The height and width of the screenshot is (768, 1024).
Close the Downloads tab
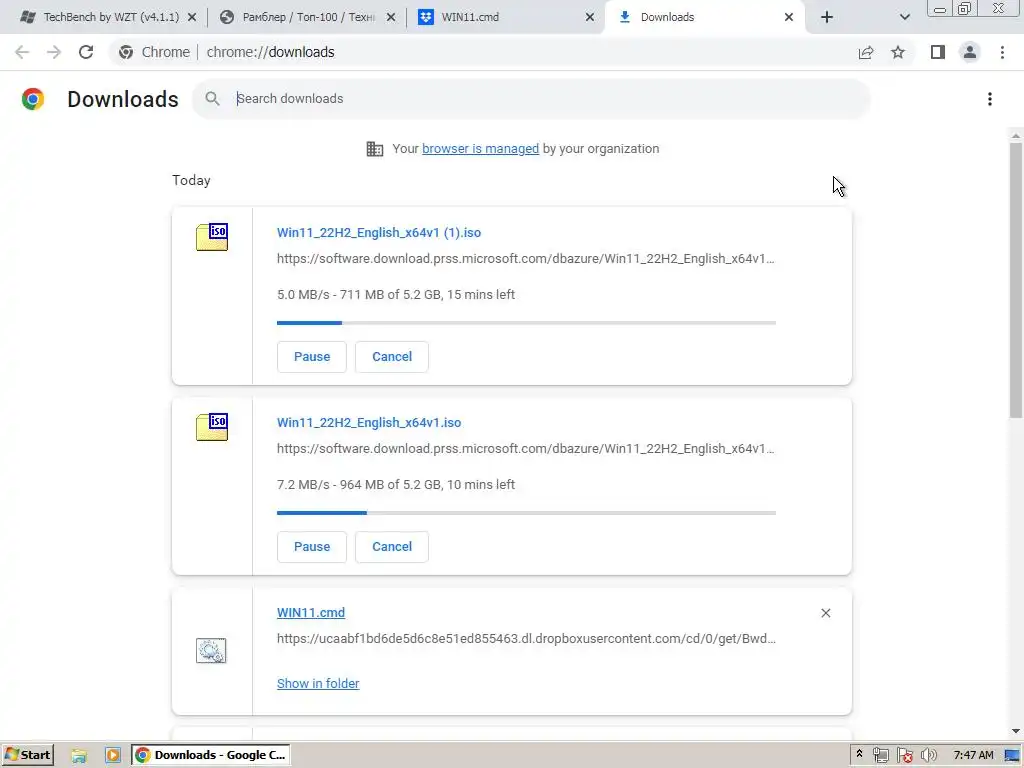tap(789, 17)
